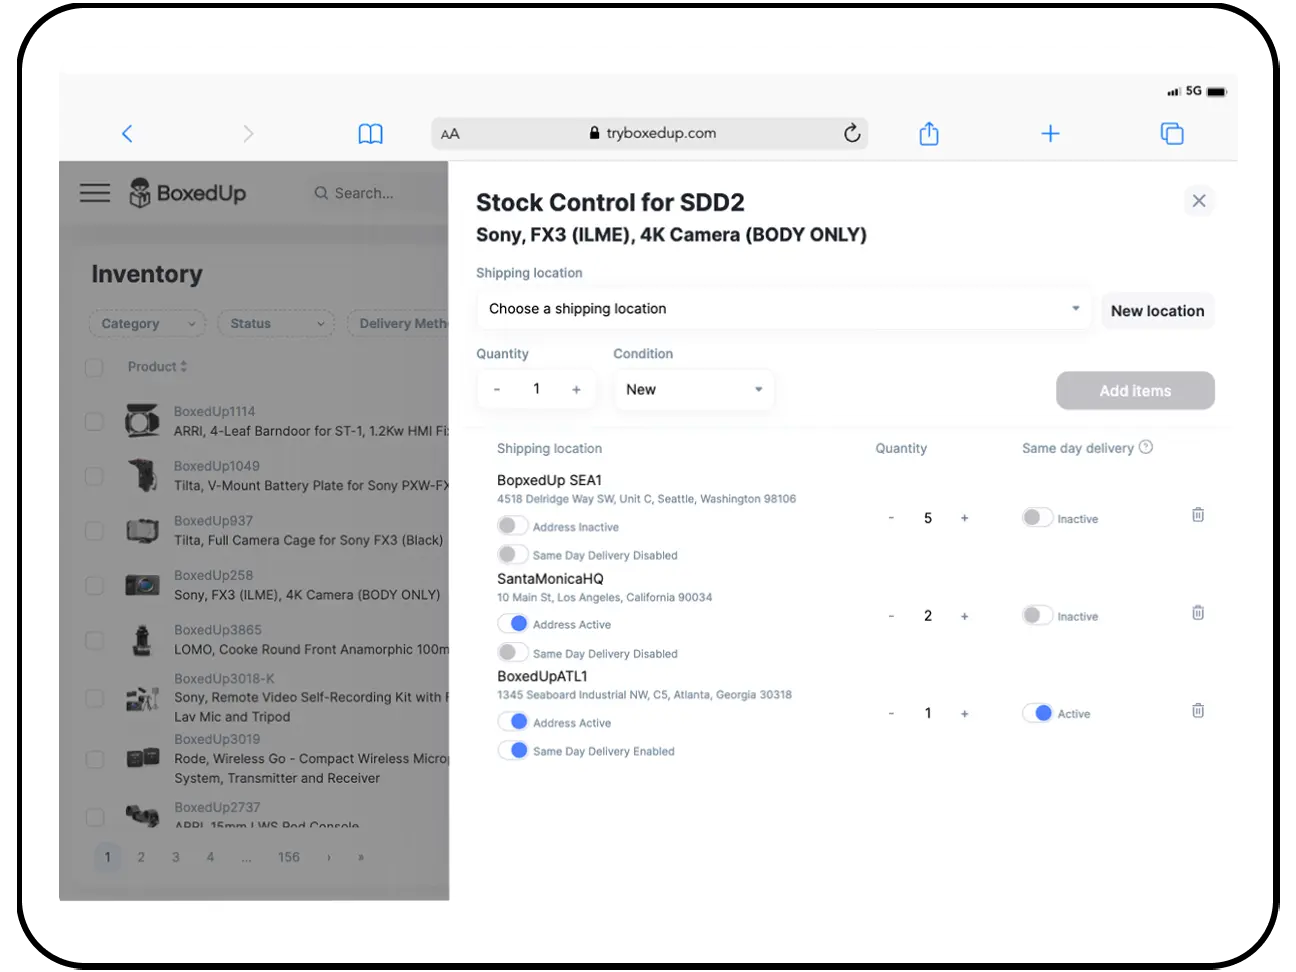Reload the tryboxedup.com page

851,133
